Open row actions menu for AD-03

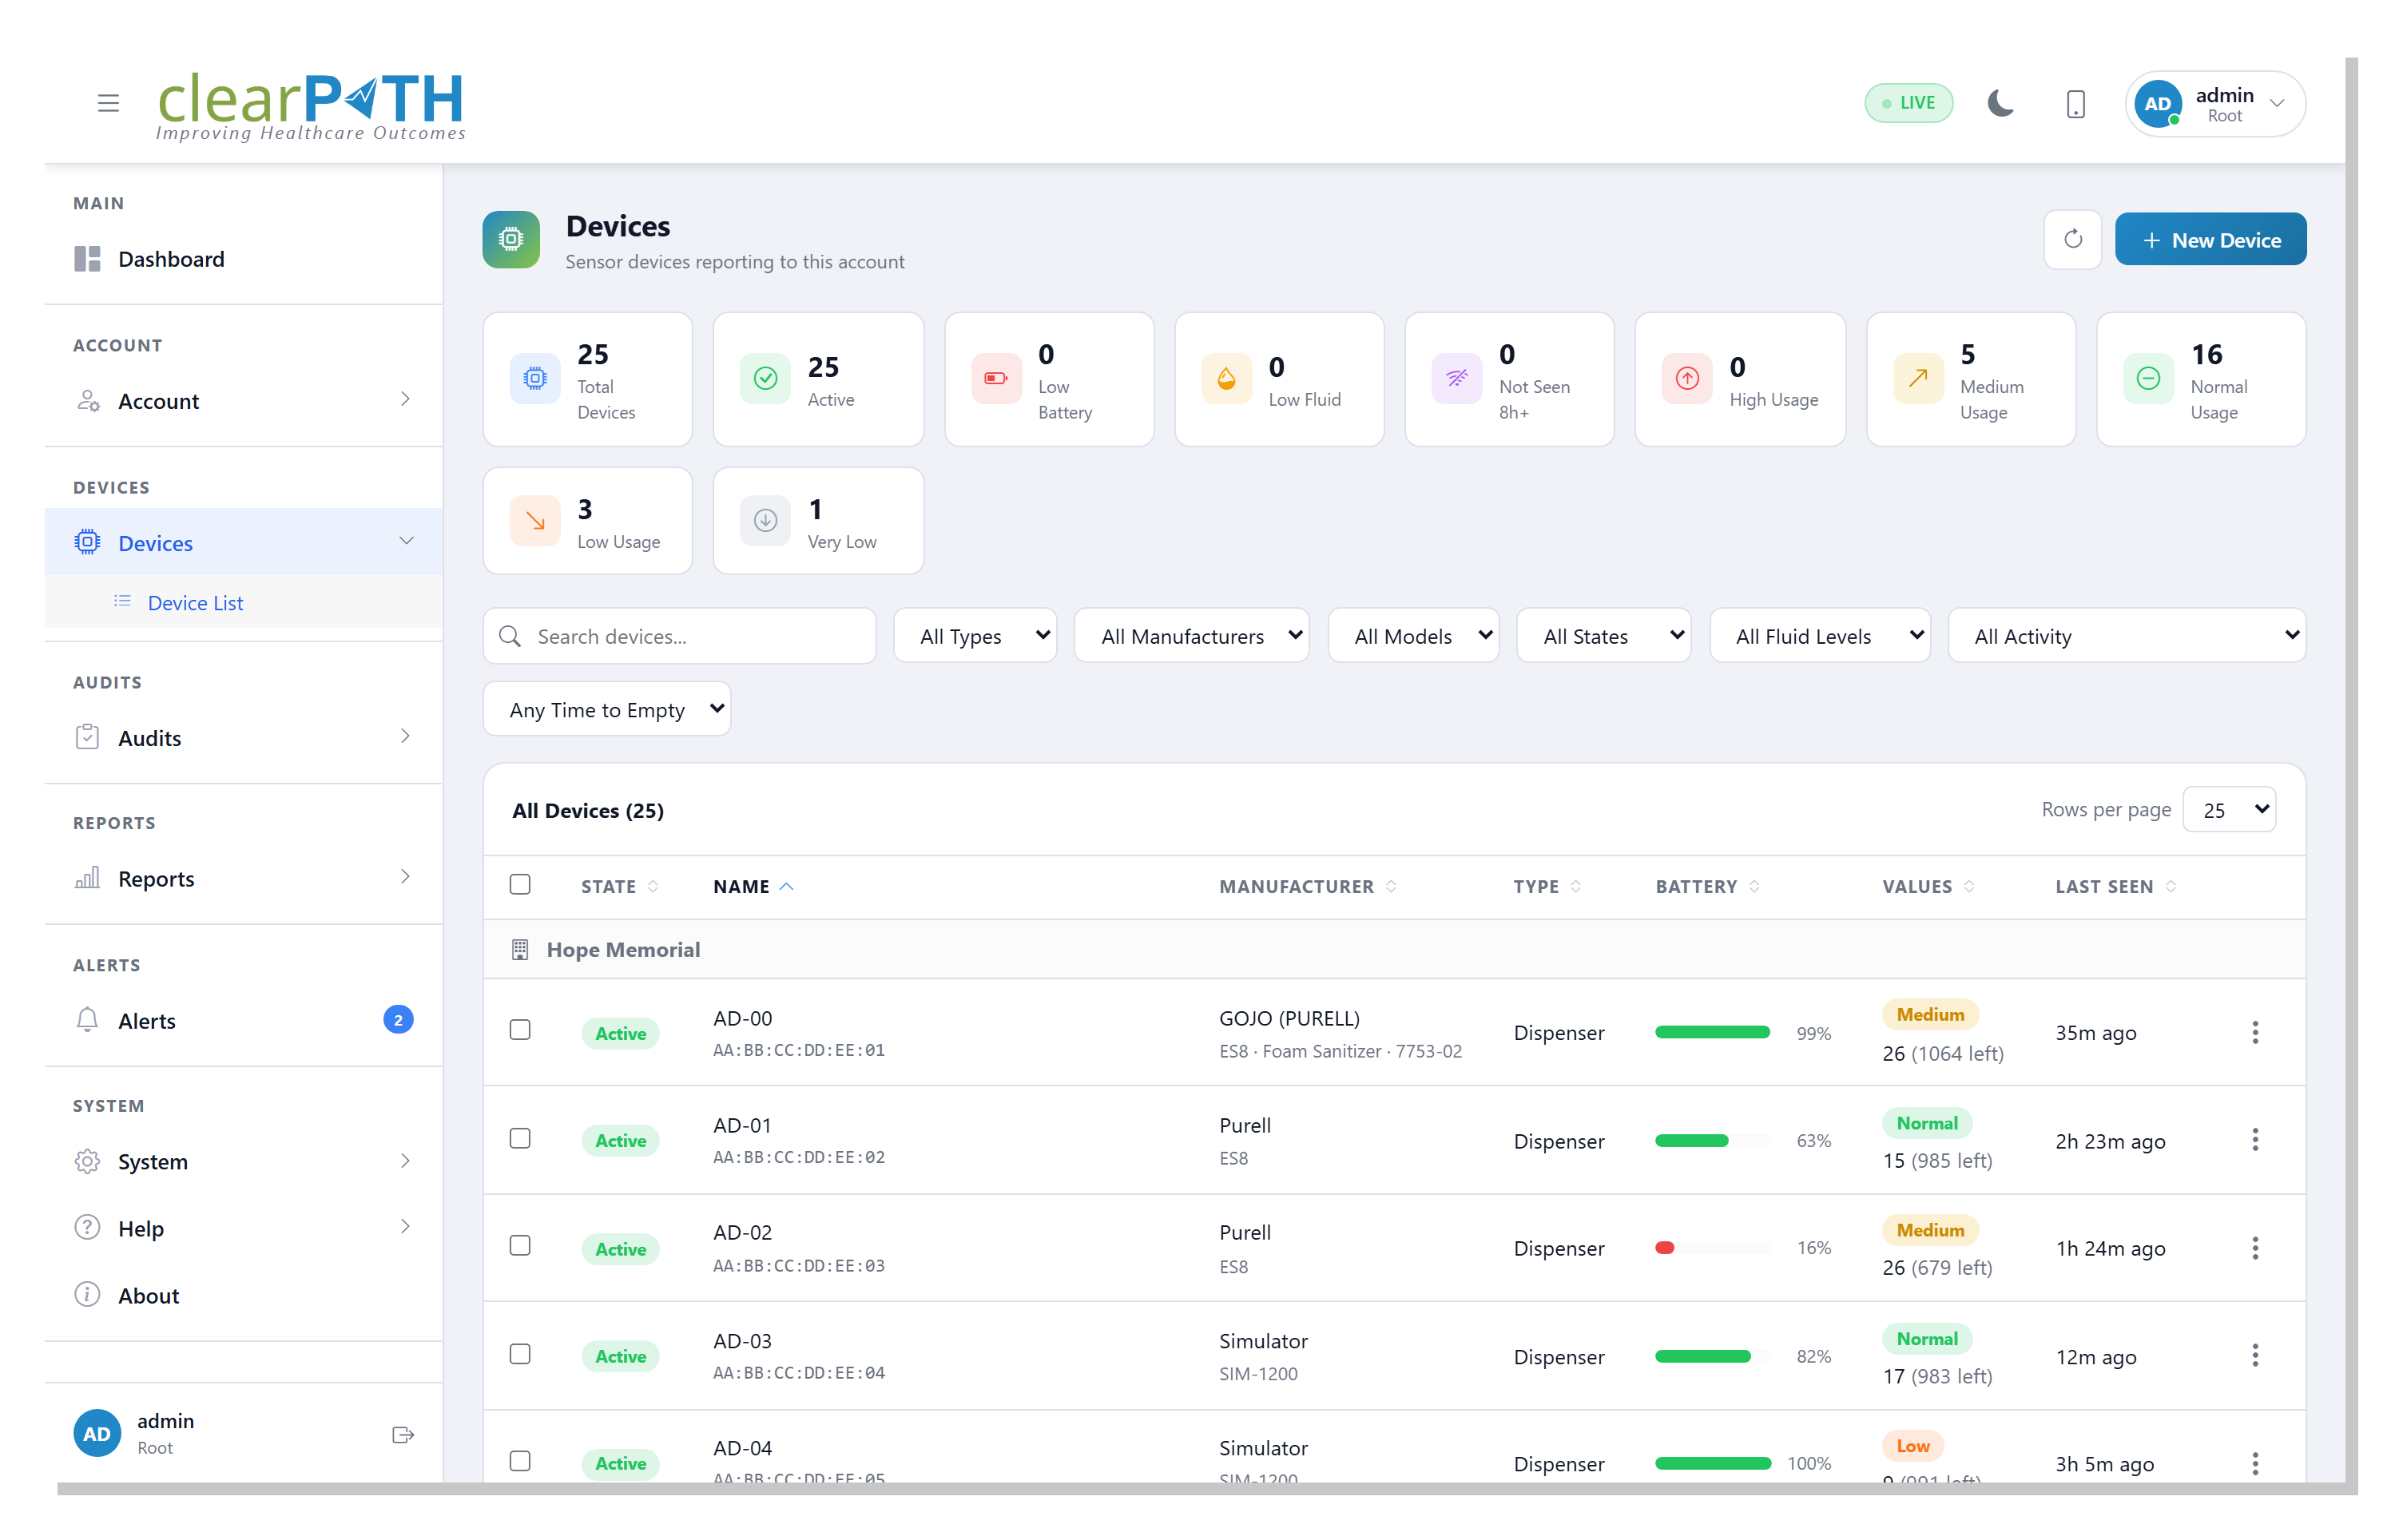coord(2254,1356)
